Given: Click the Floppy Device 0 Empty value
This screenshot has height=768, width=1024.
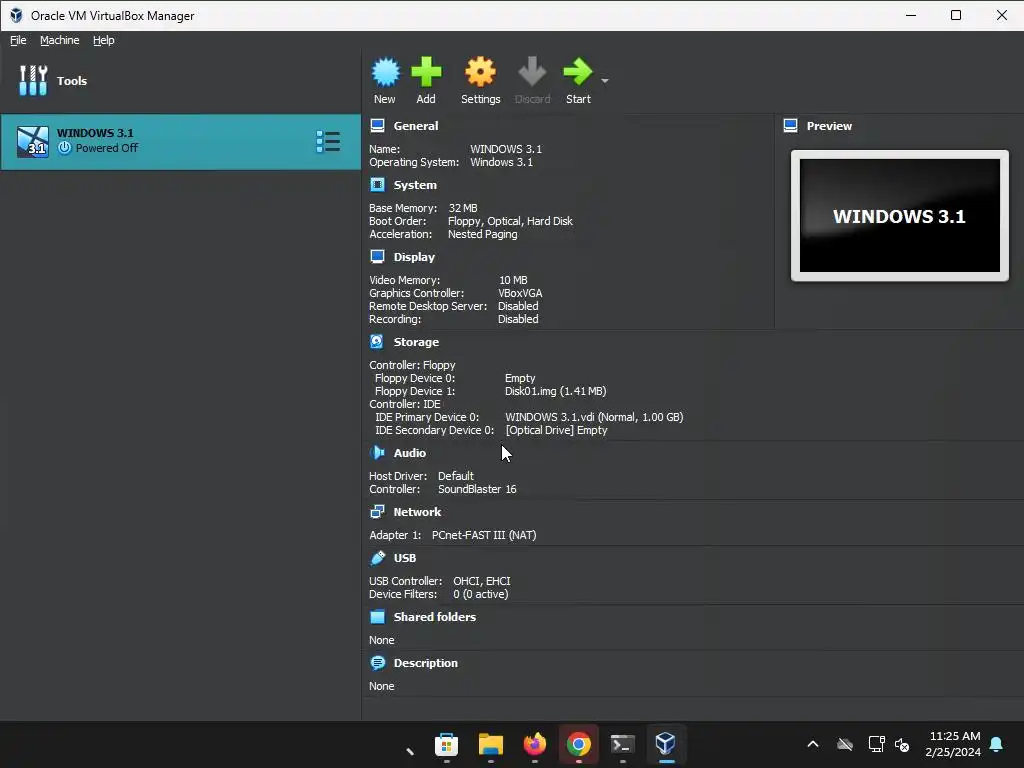Looking at the screenshot, I should click(x=520, y=378).
